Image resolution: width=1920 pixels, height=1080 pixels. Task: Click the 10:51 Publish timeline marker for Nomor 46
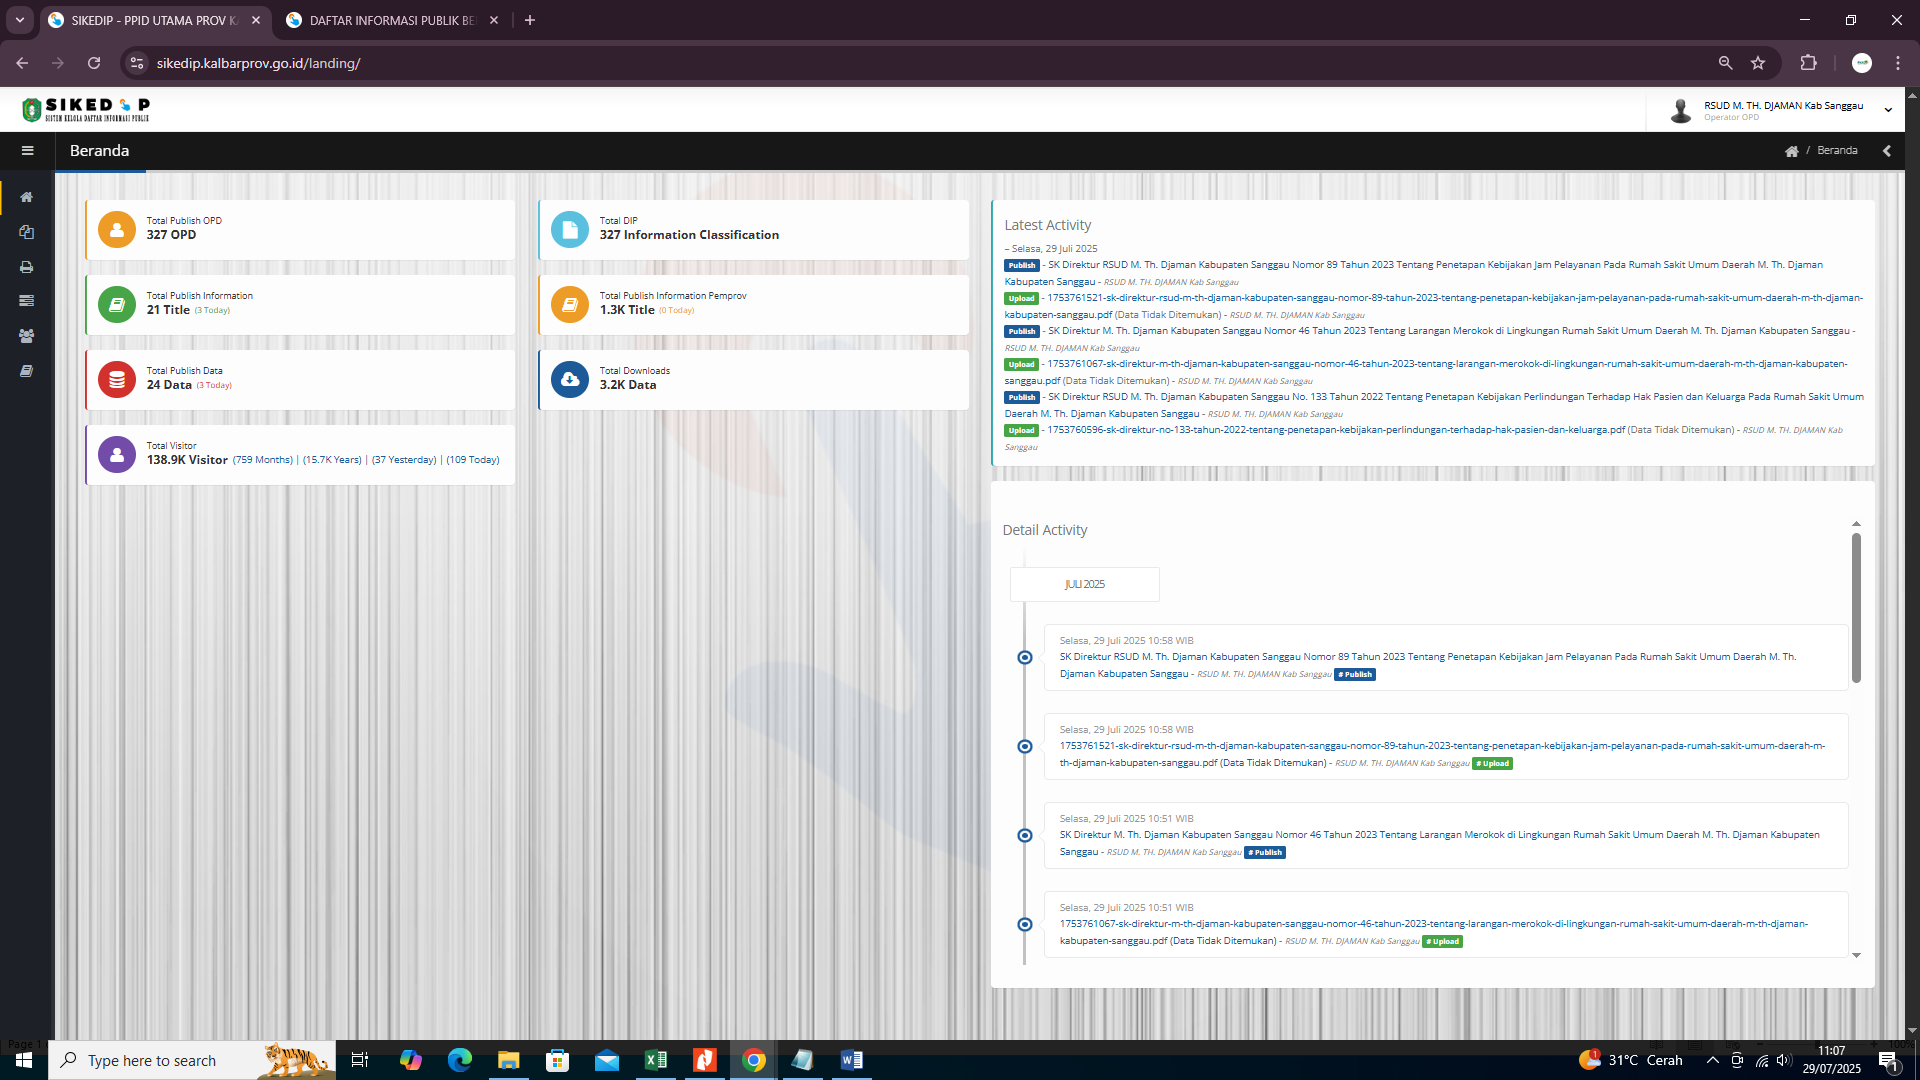pos(1025,835)
